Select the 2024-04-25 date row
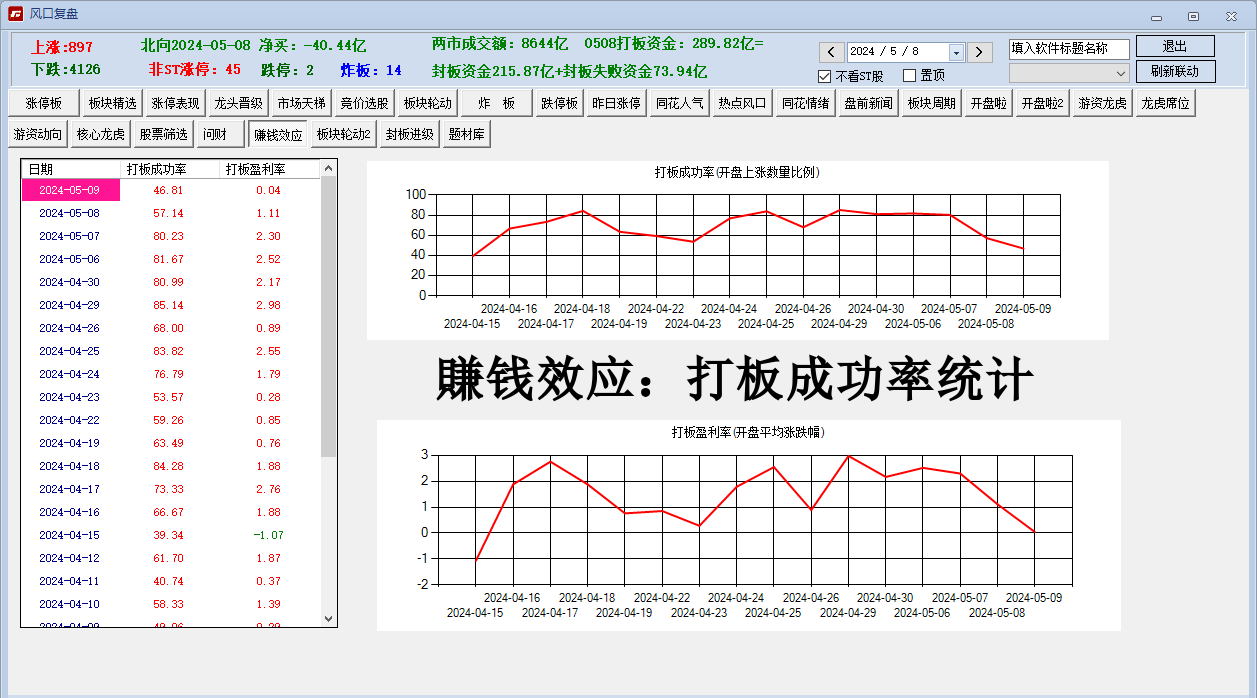 coord(170,351)
